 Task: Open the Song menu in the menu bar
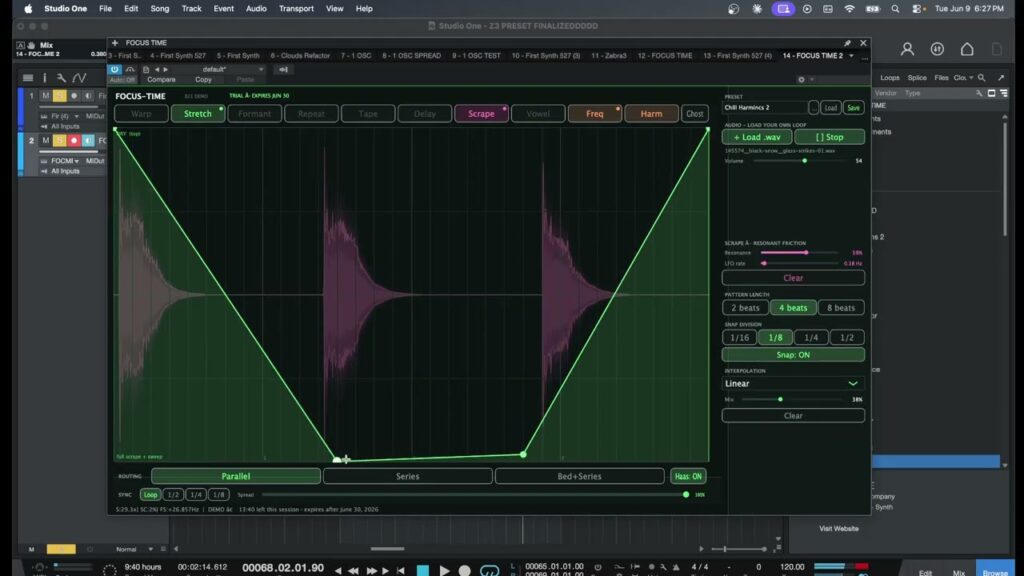(159, 8)
